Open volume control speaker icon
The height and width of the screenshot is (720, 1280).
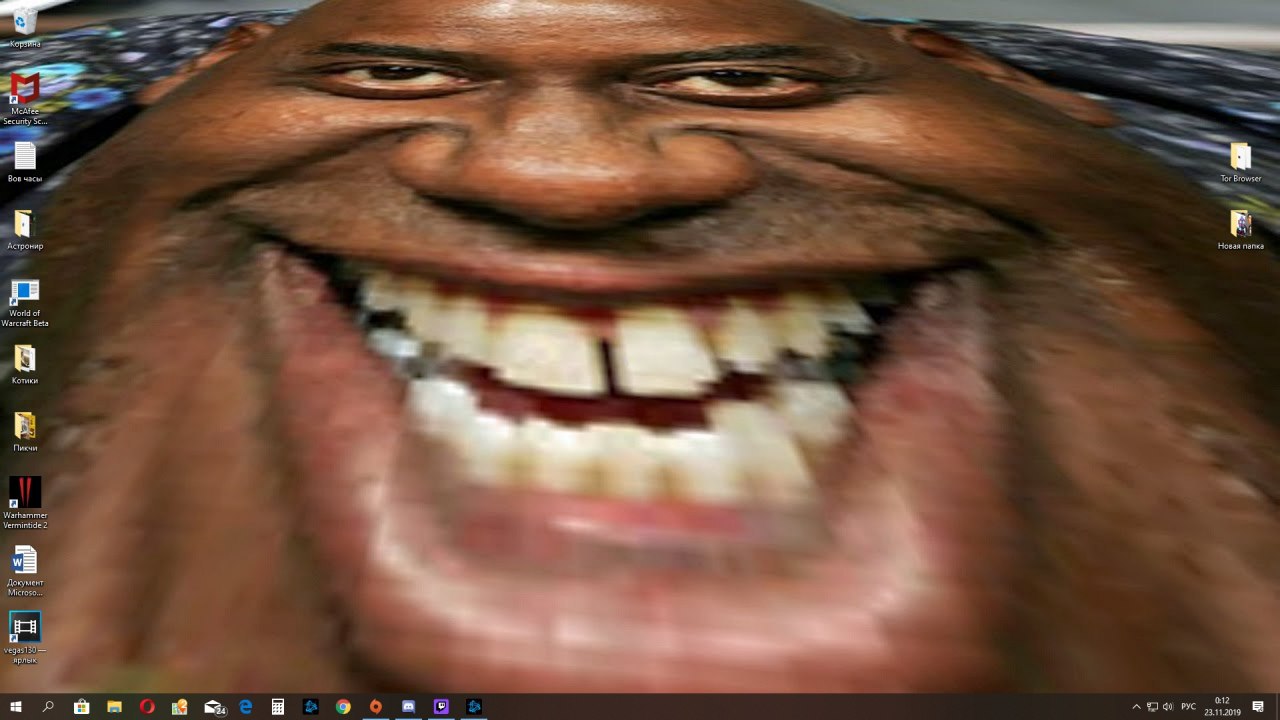[1168, 707]
